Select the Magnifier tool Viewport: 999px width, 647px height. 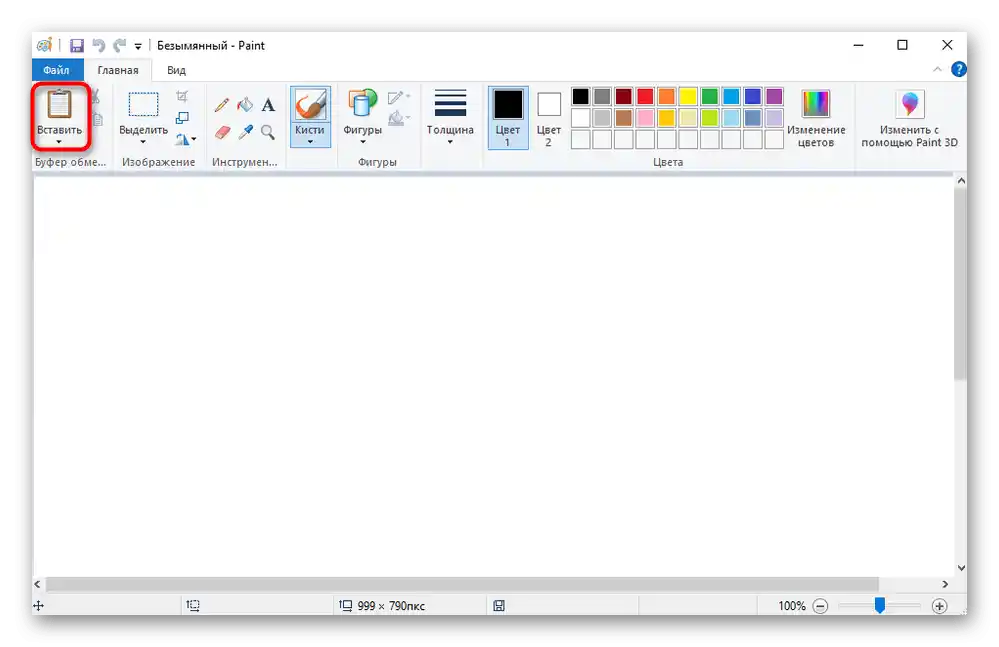coord(268,132)
